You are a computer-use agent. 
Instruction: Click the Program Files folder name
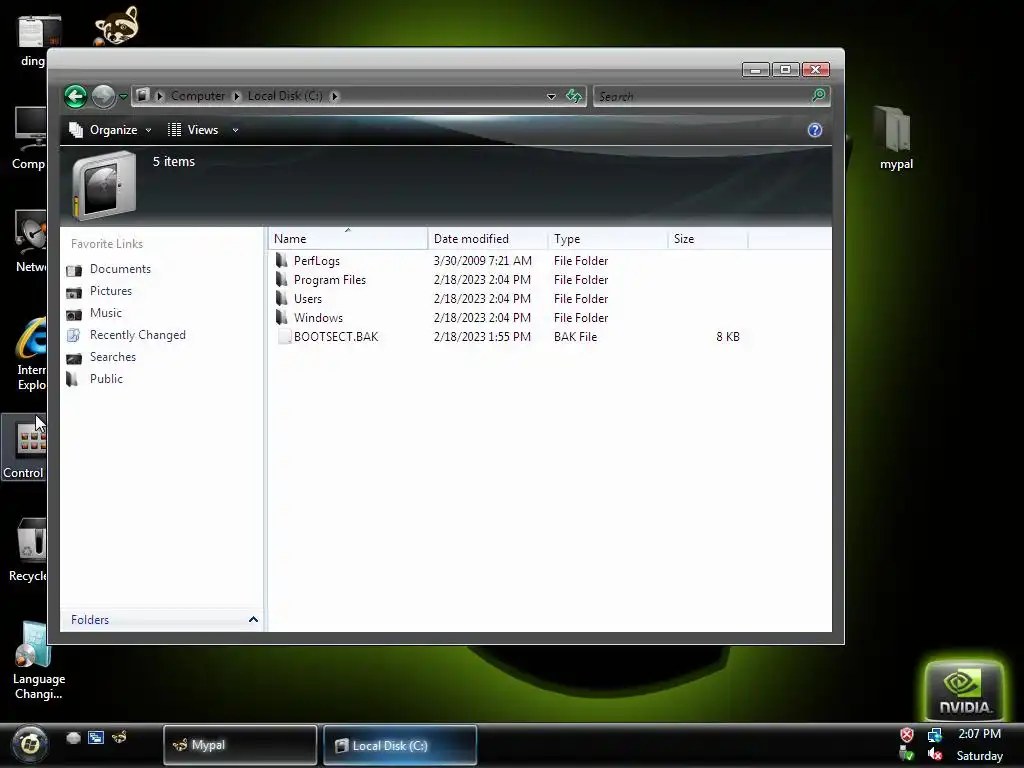coord(330,280)
